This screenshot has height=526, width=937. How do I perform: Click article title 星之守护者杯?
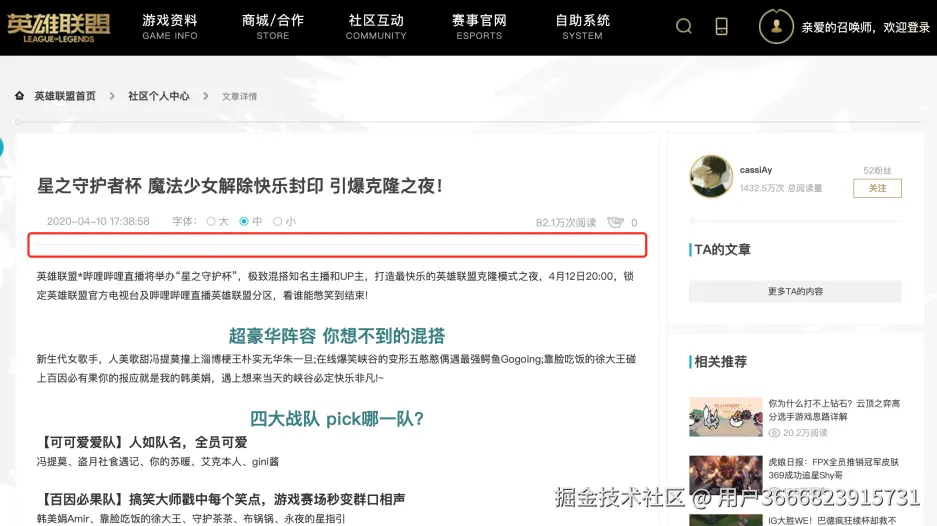(x=240, y=186)
